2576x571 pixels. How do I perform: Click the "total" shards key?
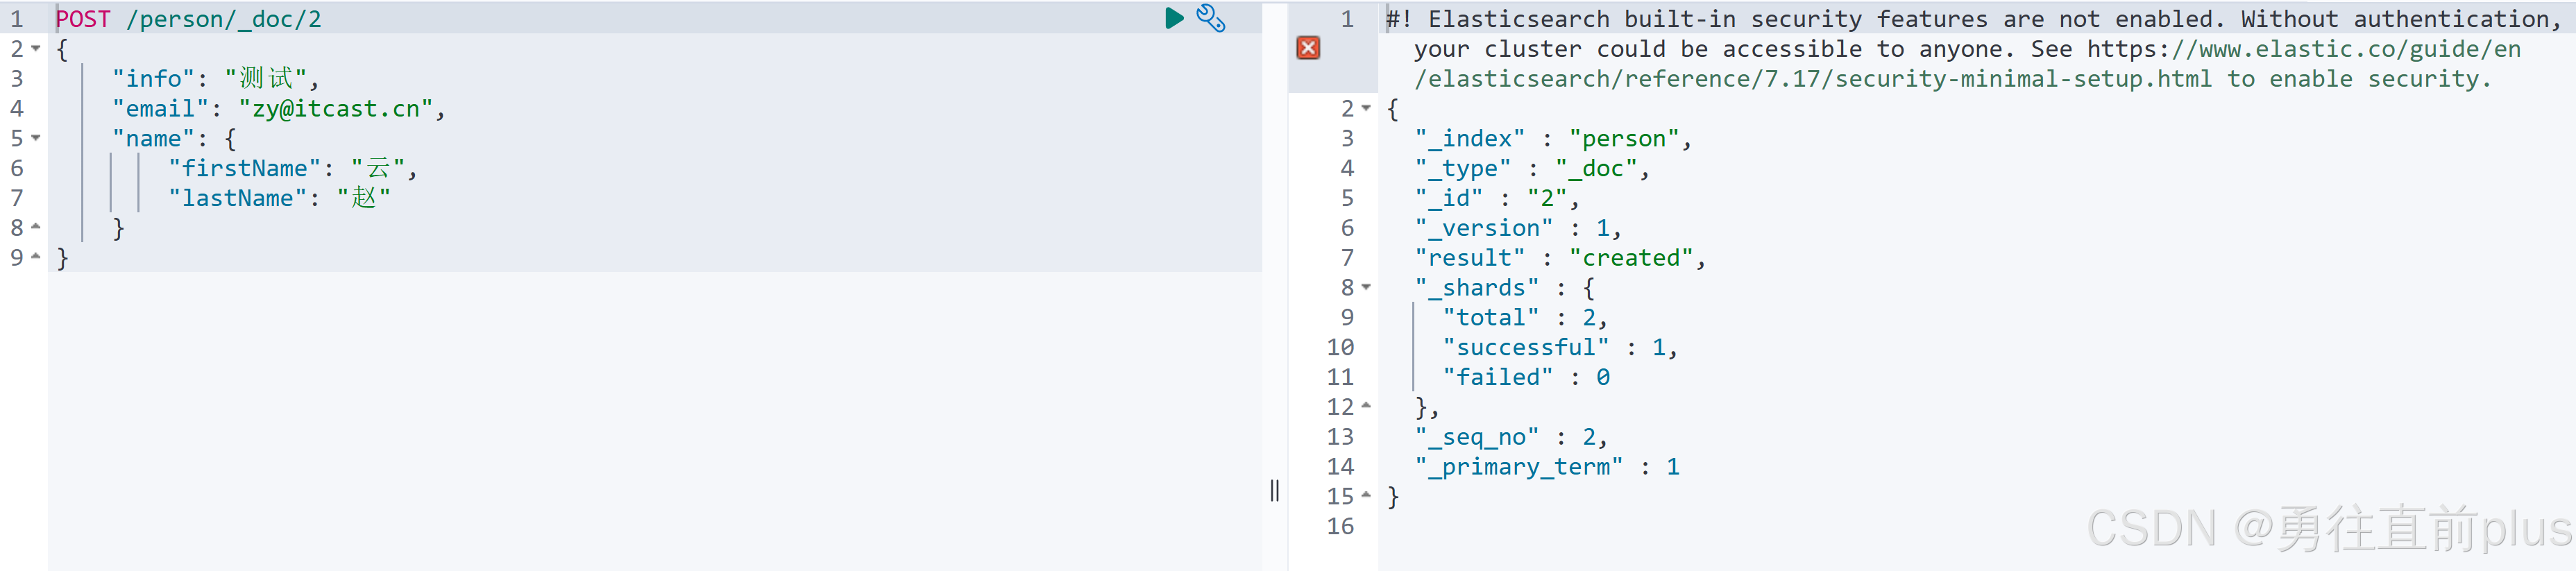pos(1490,317)
